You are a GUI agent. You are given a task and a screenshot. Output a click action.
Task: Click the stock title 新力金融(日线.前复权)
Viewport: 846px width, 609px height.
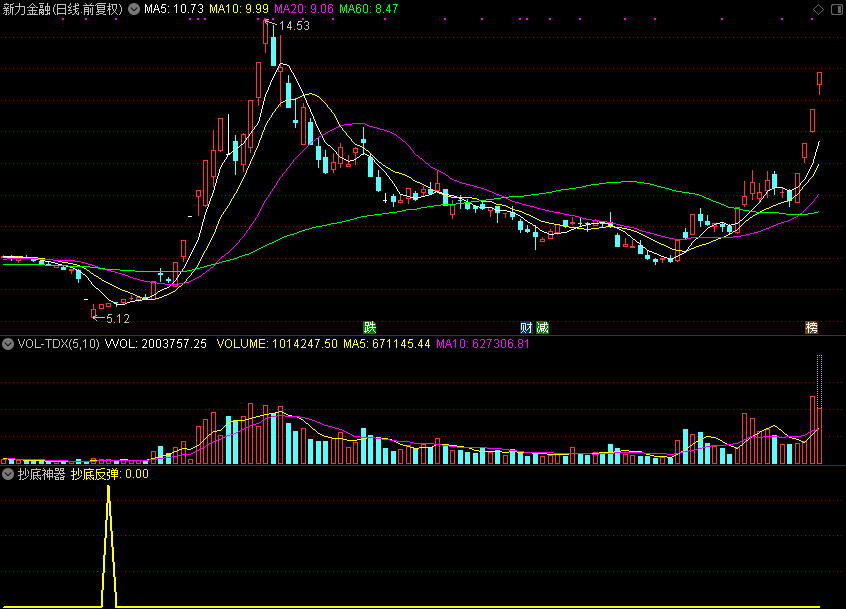click(63, 9)
